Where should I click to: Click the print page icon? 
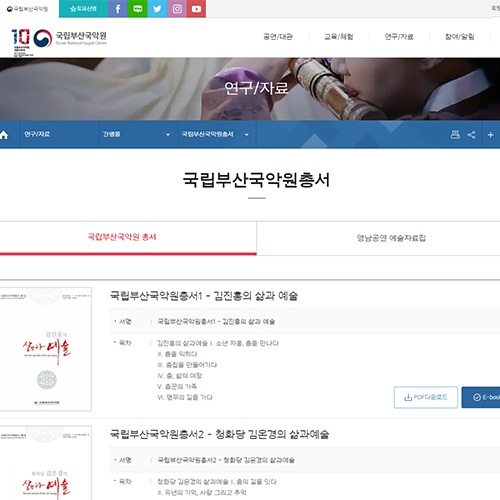tap(455, 135)
